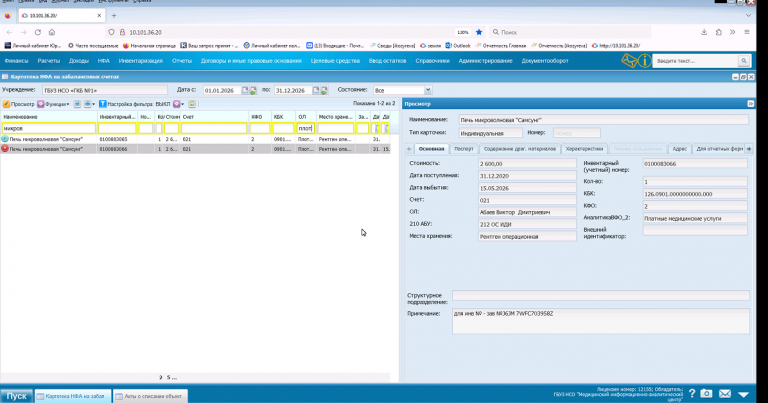Click the browser home icon

point(52,32)
